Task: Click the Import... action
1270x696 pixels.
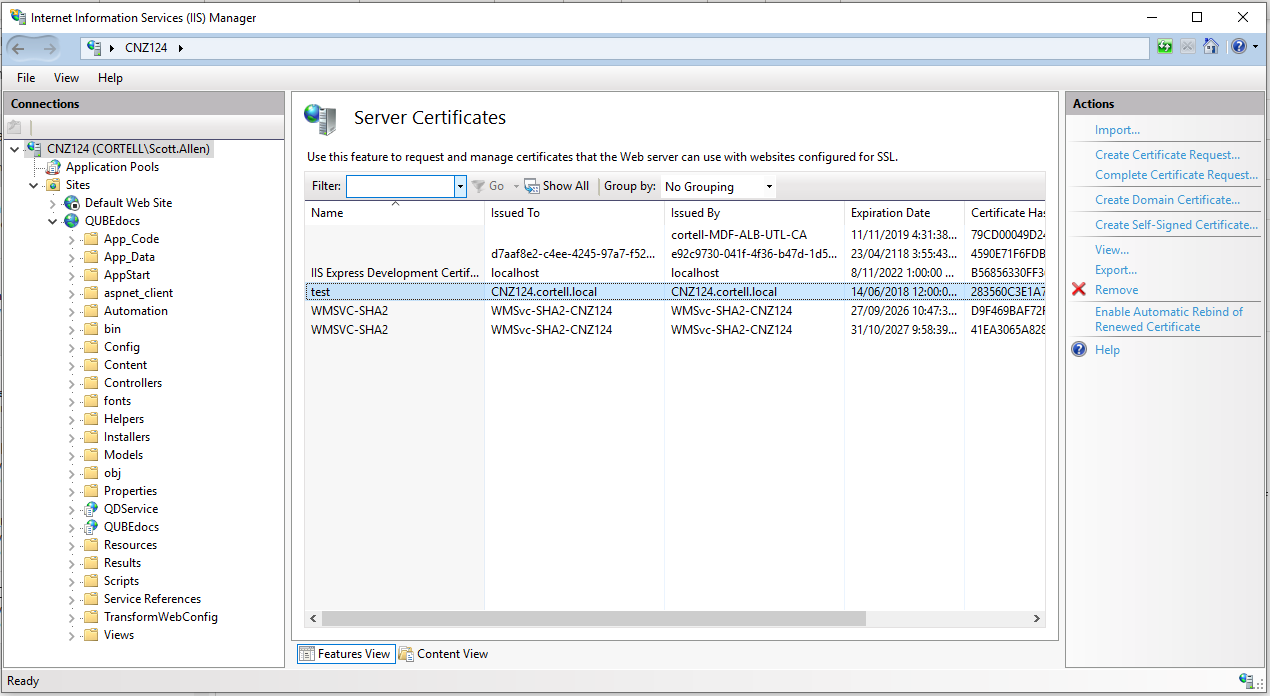Action: coord(1117,130)
